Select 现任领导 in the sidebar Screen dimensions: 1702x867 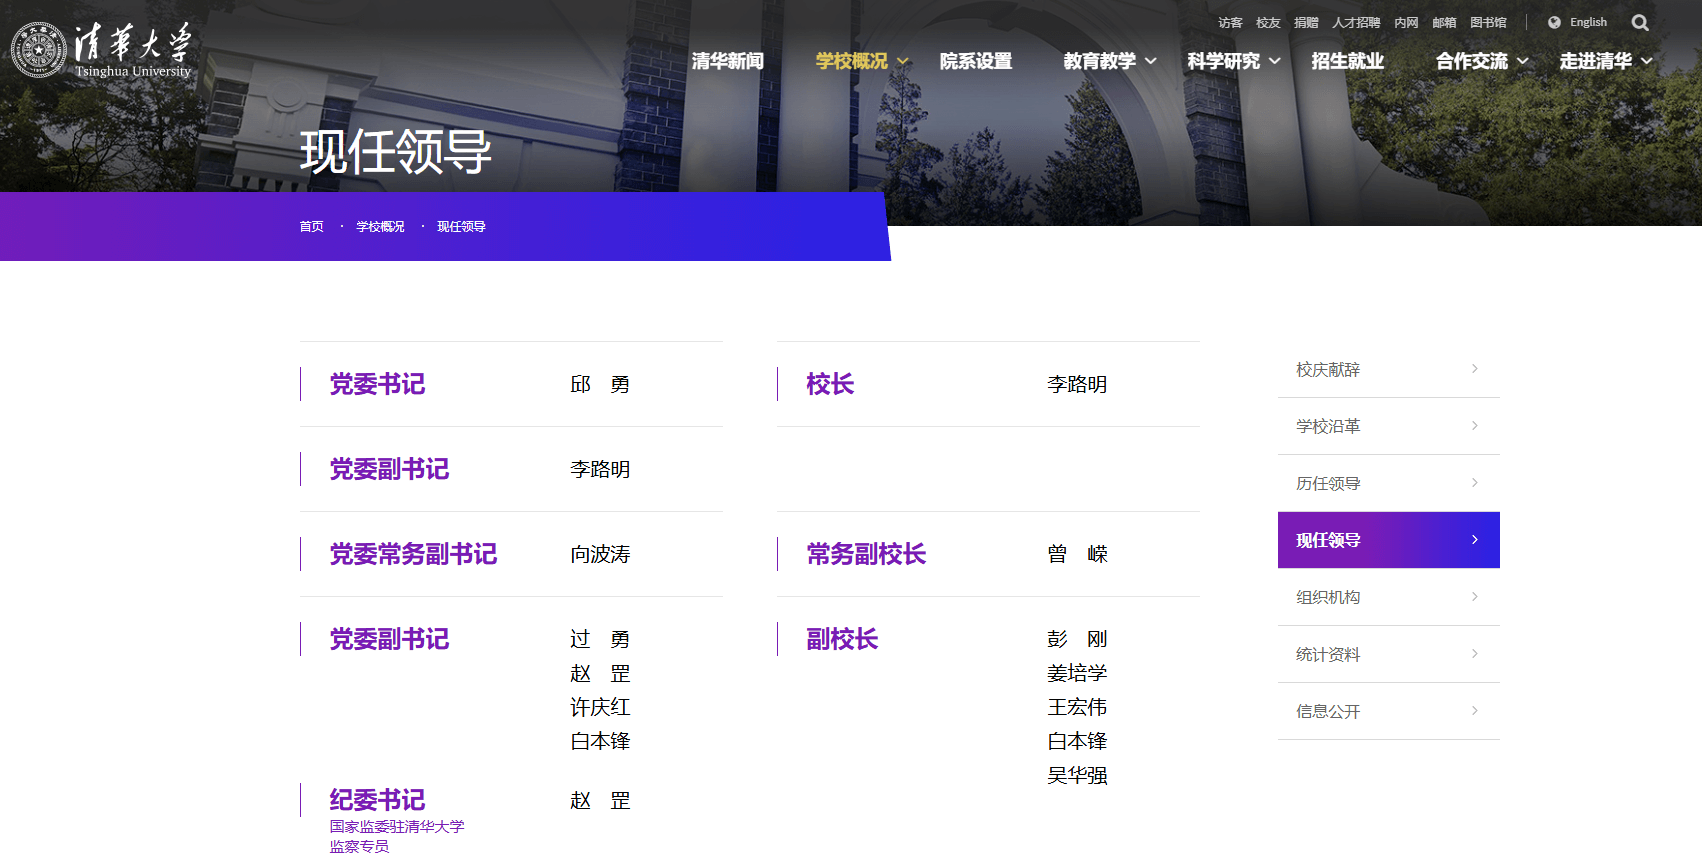coord(1389,540)
